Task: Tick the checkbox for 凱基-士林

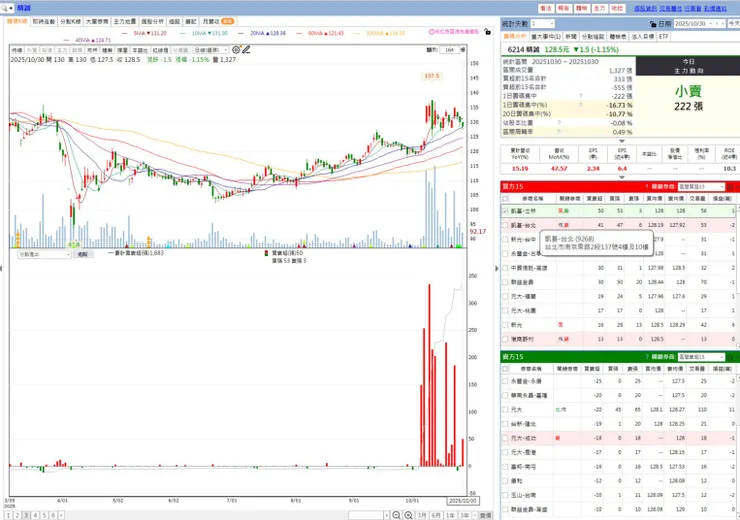Action: 505,211
